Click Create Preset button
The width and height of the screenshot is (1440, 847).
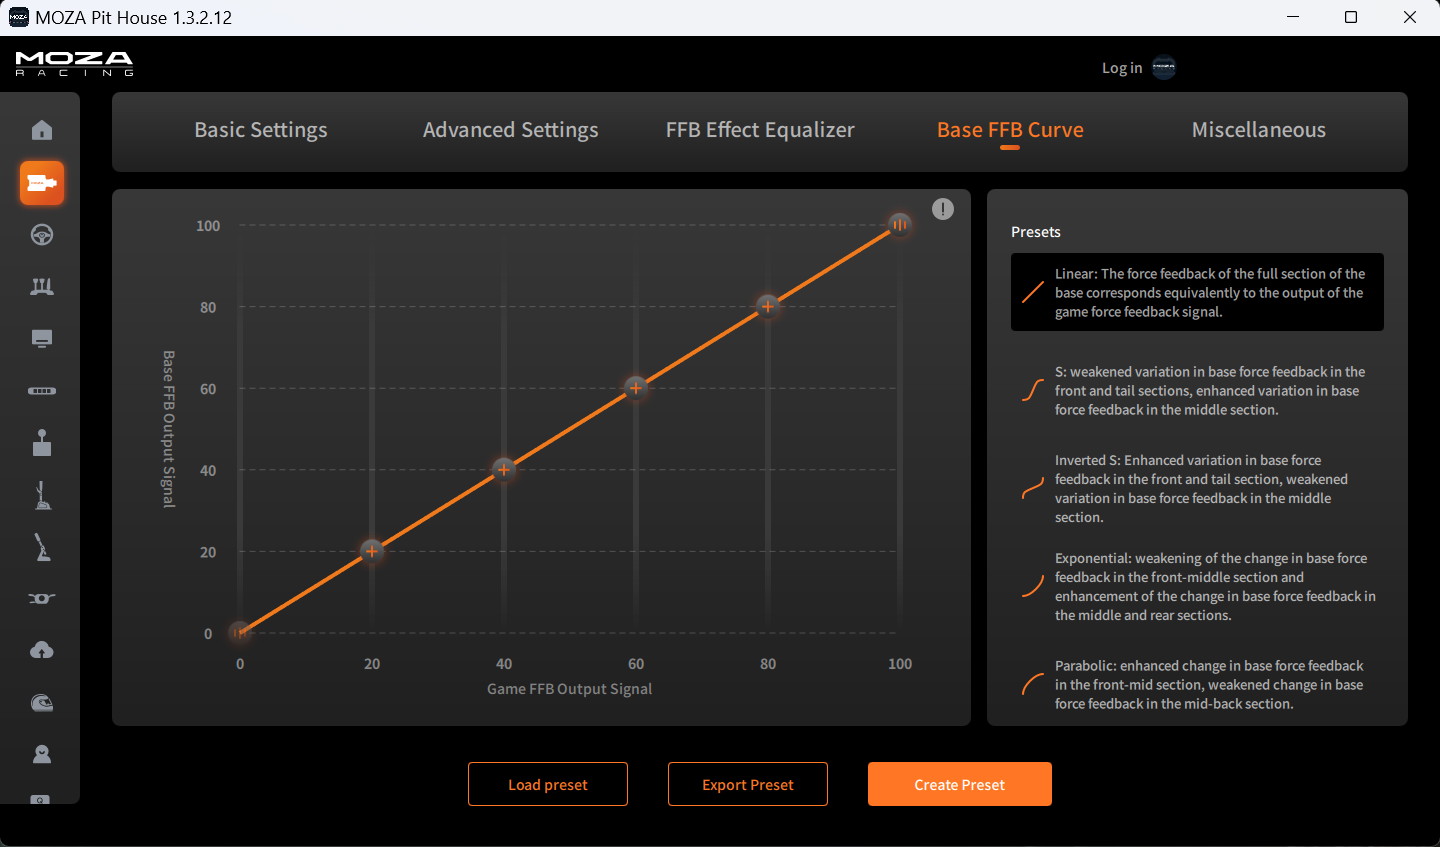(960, 784)
